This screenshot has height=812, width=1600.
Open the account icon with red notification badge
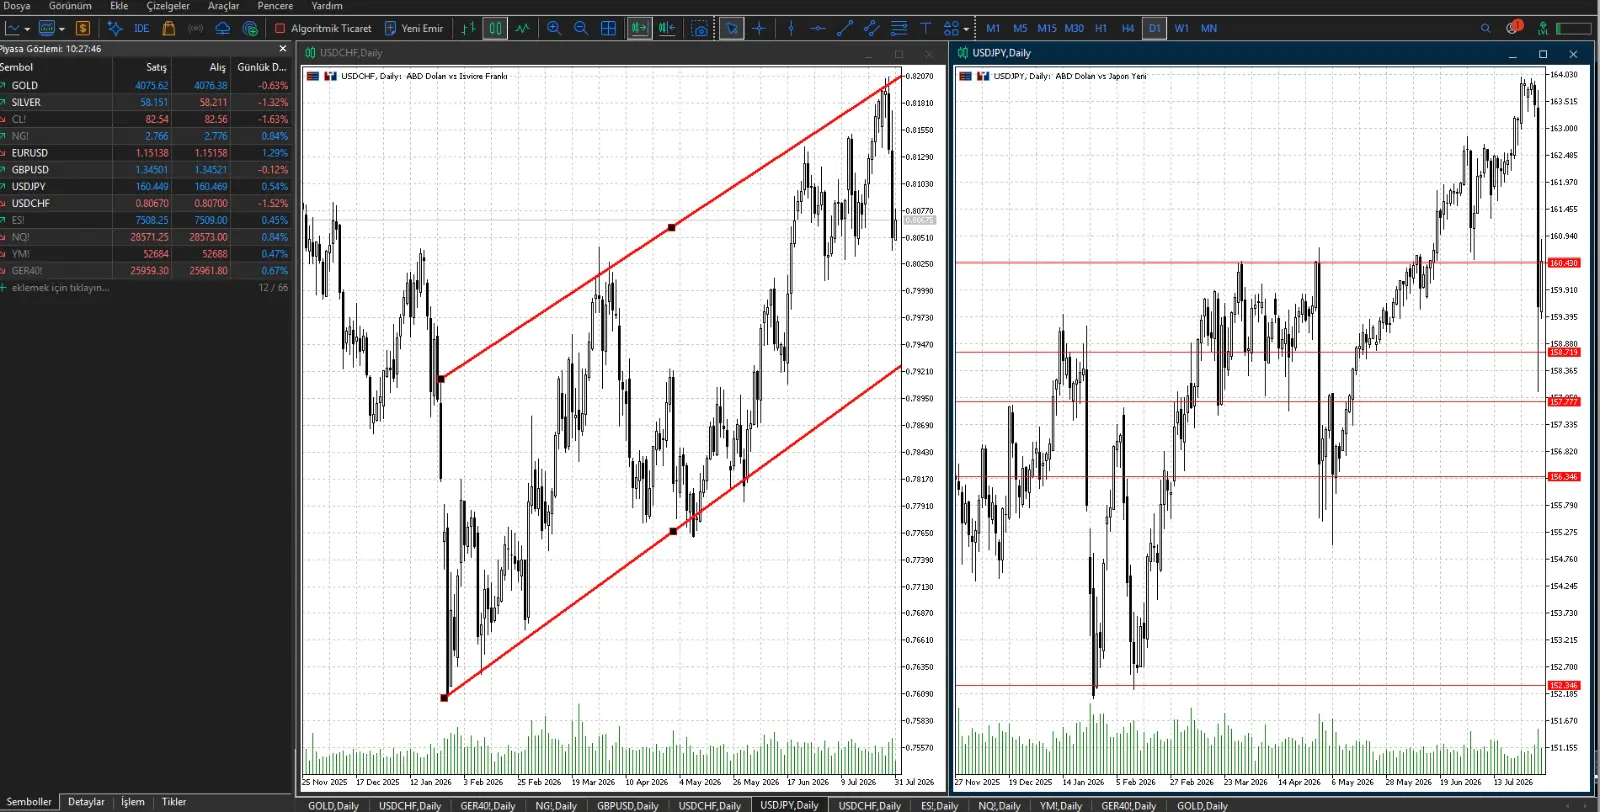click(x=1514, y=27)
